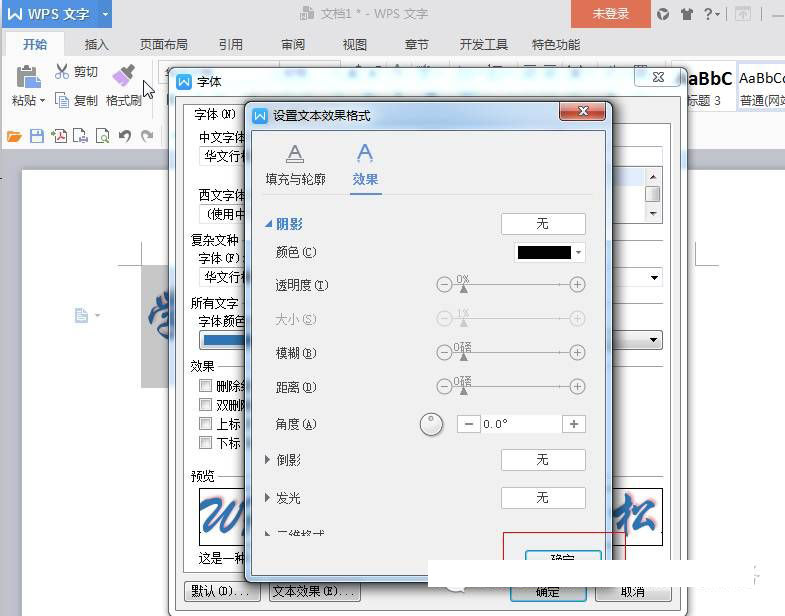Select the 标题 3 style thumbnail
The width and height of the screenshot is (785, 616).
click(x=710, y=88)
